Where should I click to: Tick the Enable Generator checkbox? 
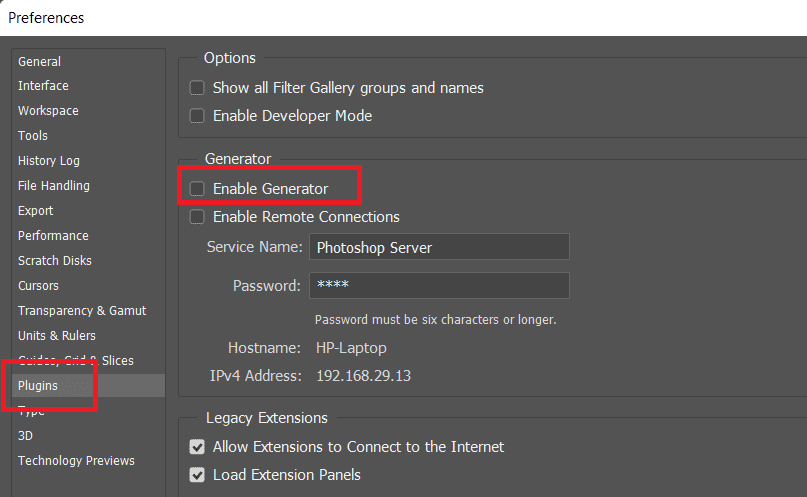coord(197,189)
